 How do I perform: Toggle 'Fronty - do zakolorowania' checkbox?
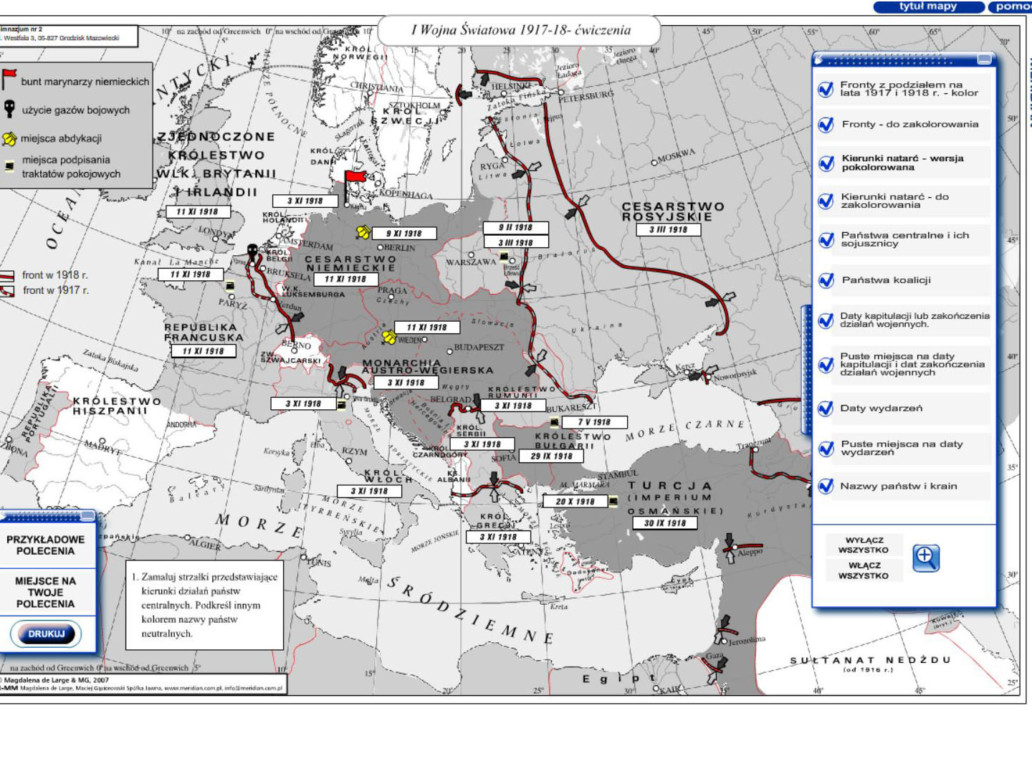tap(825, 125)
